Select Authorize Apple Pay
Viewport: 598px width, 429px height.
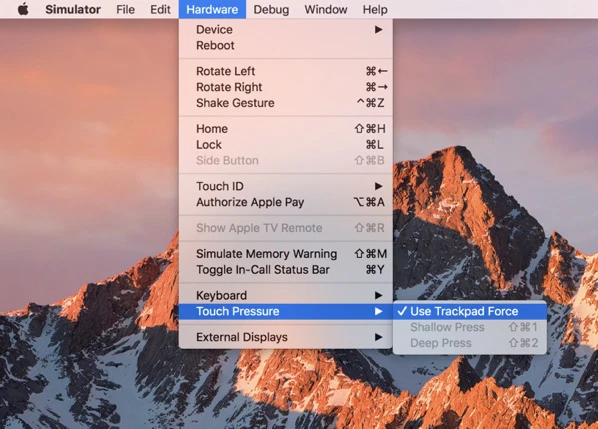point(286,202)
